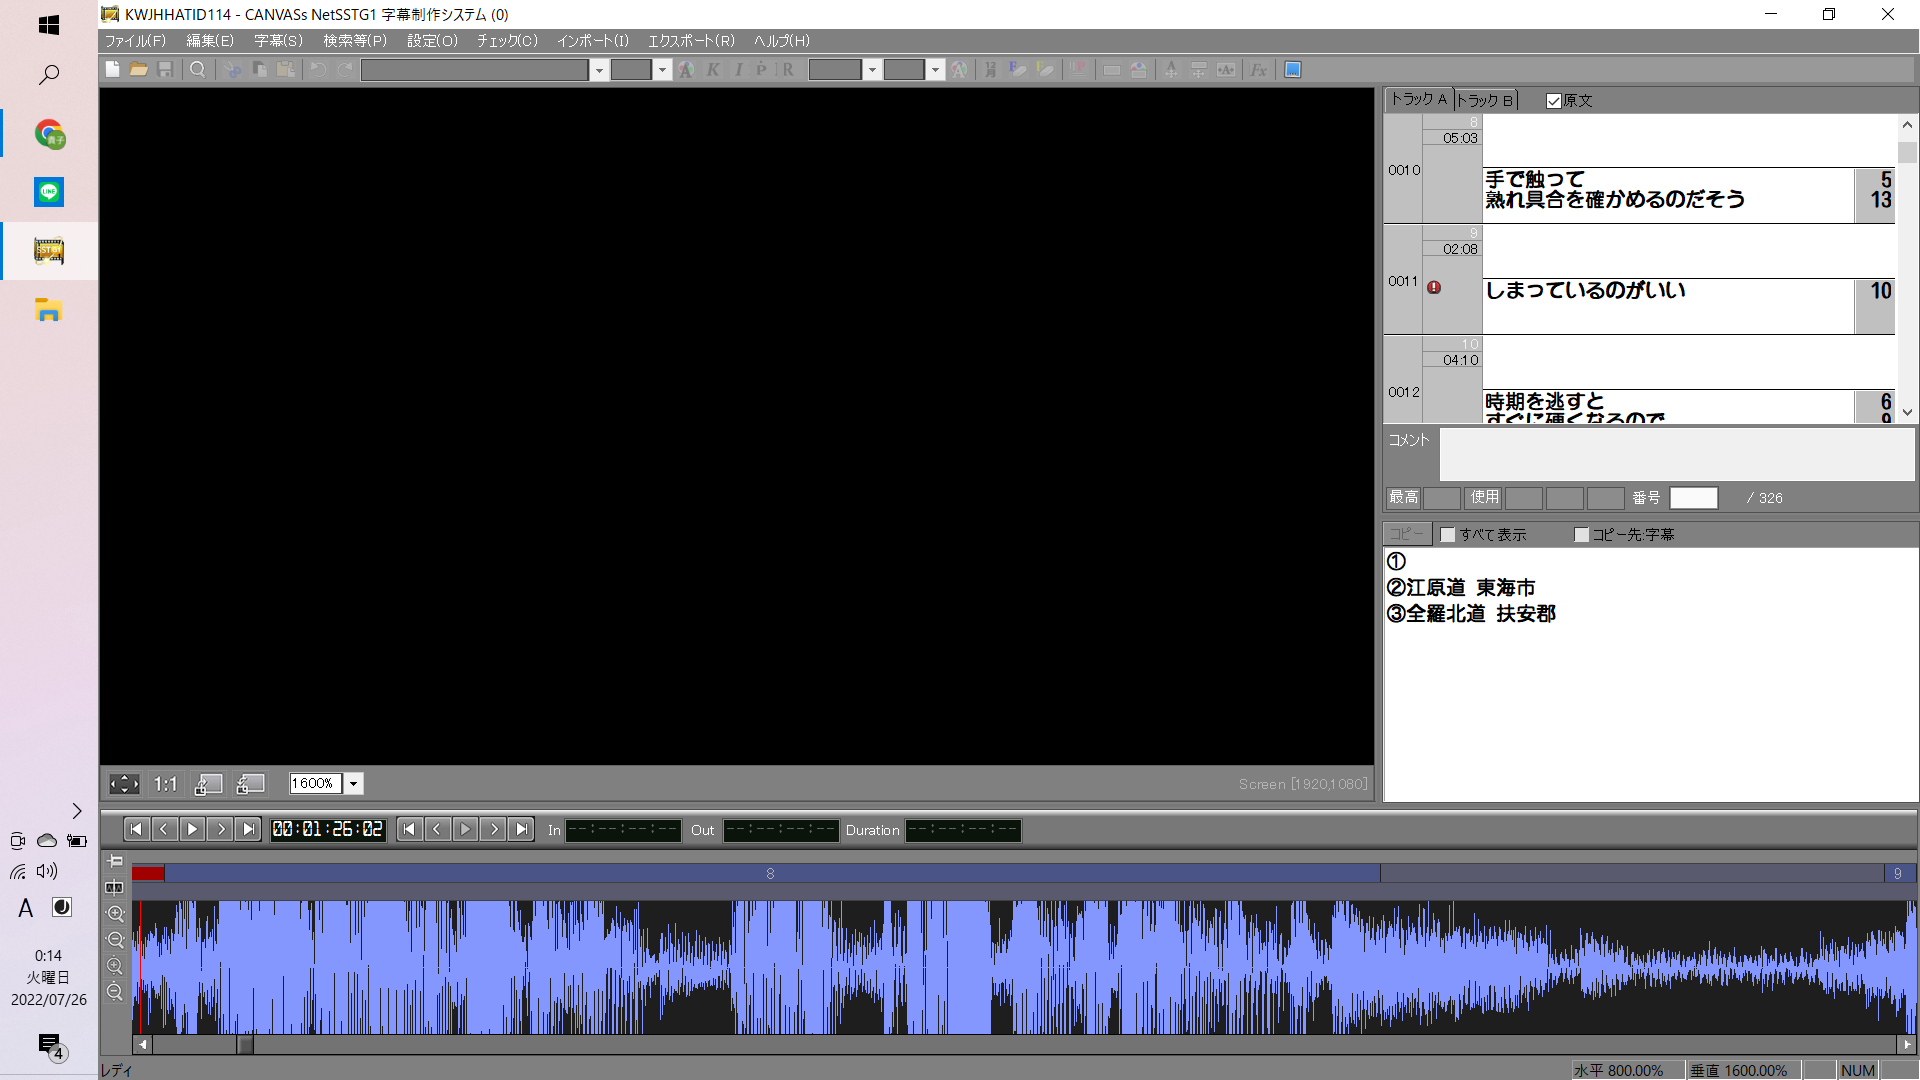Image resolution: width=1920 pixels, height=1080 pixels.
Task: Zoom in waveform vertically
Action: point(115,966)
